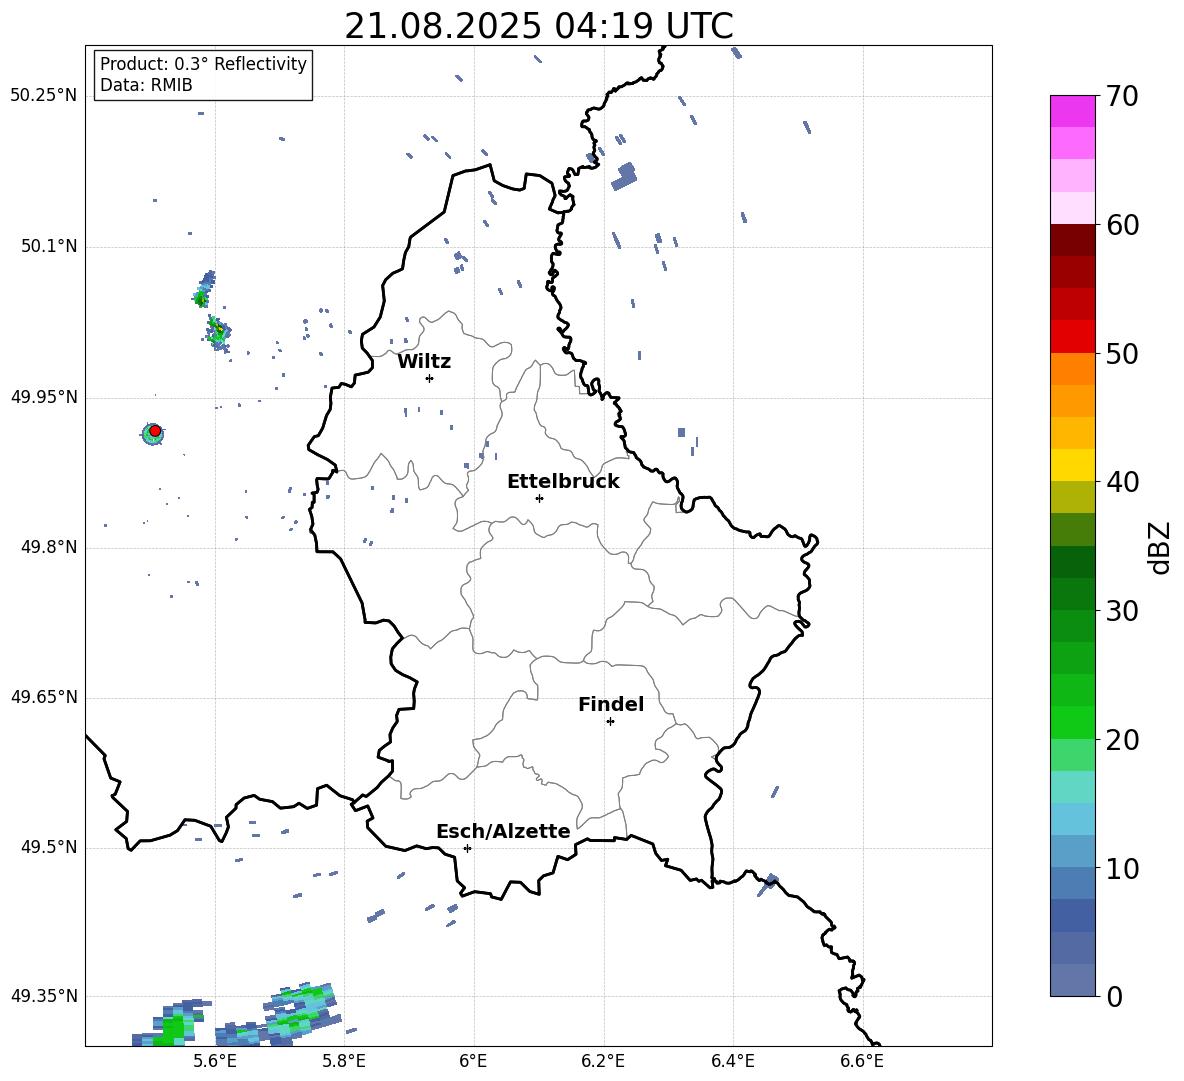The image size is (1184, 1081).
Task: Click the bright red colorbar segment above 50
Action: (x=1072, y=337)
